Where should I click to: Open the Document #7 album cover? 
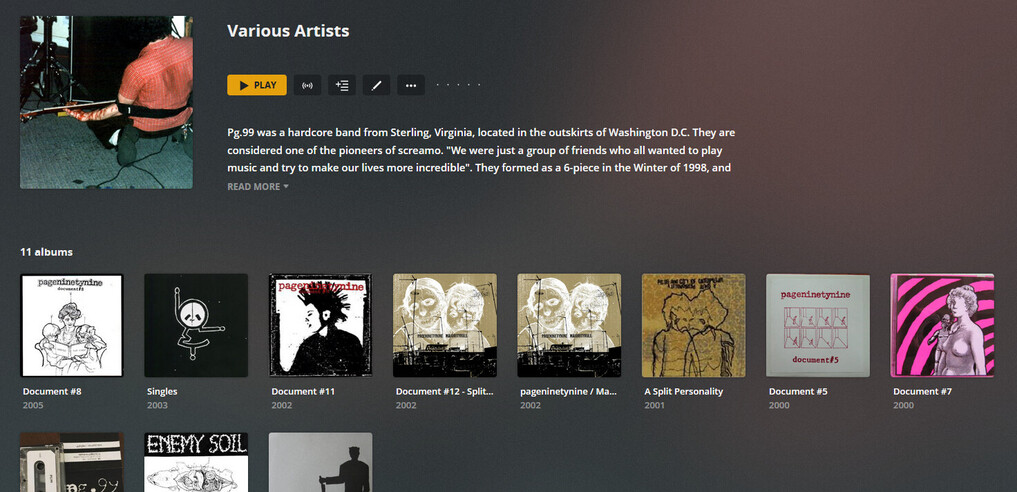tap(942, 325)
